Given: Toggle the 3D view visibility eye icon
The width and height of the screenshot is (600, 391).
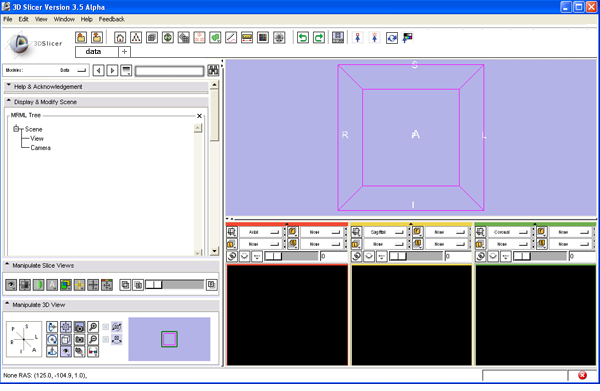Looking at the screenshot, I should 66,351.
